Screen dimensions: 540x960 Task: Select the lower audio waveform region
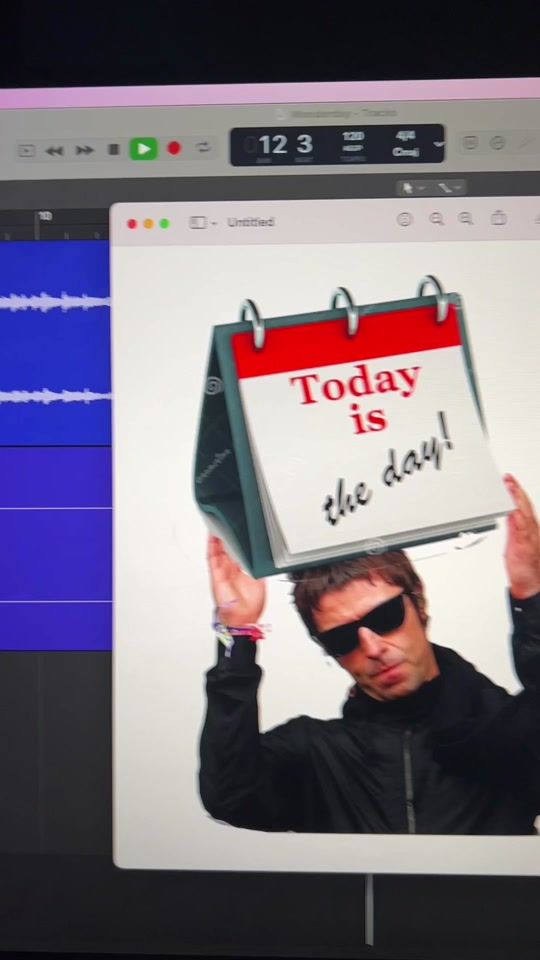pos(55,395)
